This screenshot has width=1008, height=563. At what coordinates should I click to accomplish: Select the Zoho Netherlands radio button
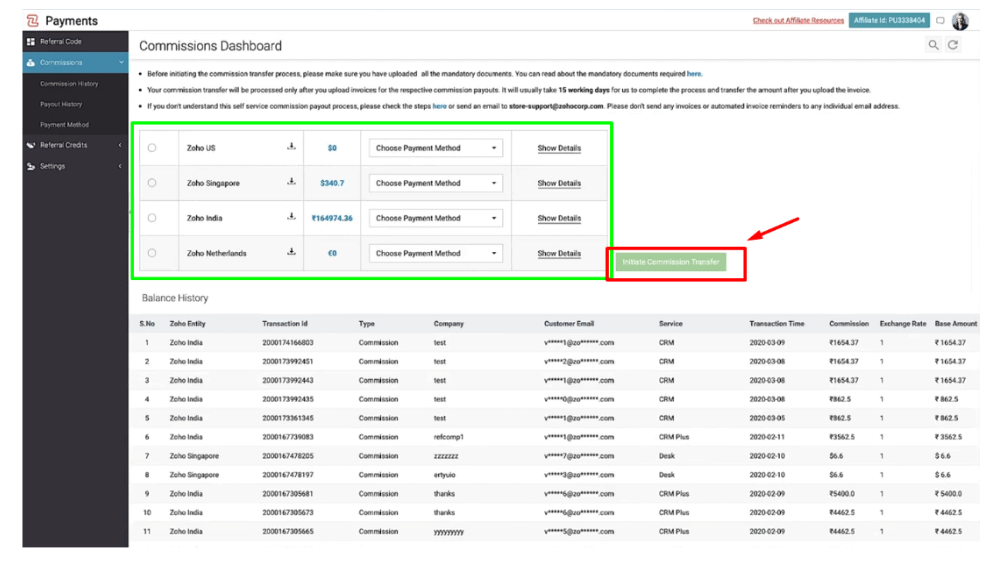coord(152,253)
